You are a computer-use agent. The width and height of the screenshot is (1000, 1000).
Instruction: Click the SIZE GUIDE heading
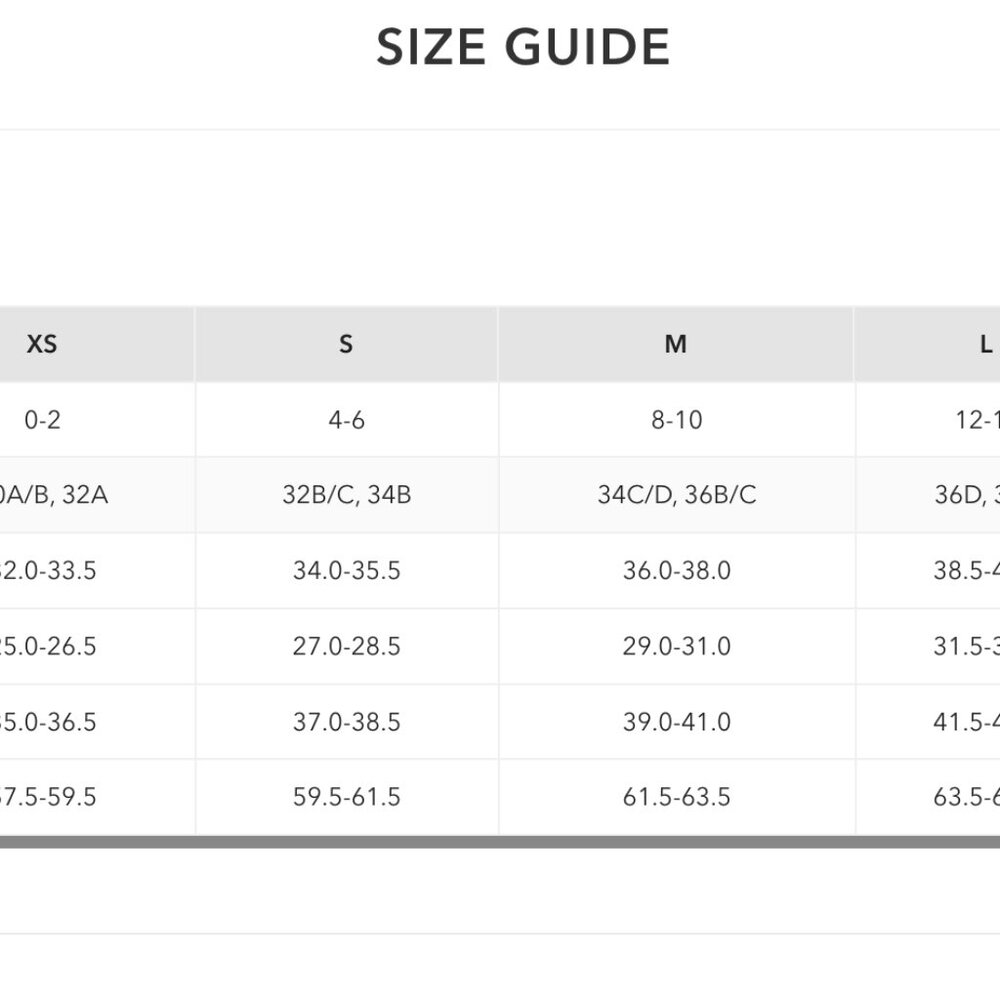(x=523, y=47)
